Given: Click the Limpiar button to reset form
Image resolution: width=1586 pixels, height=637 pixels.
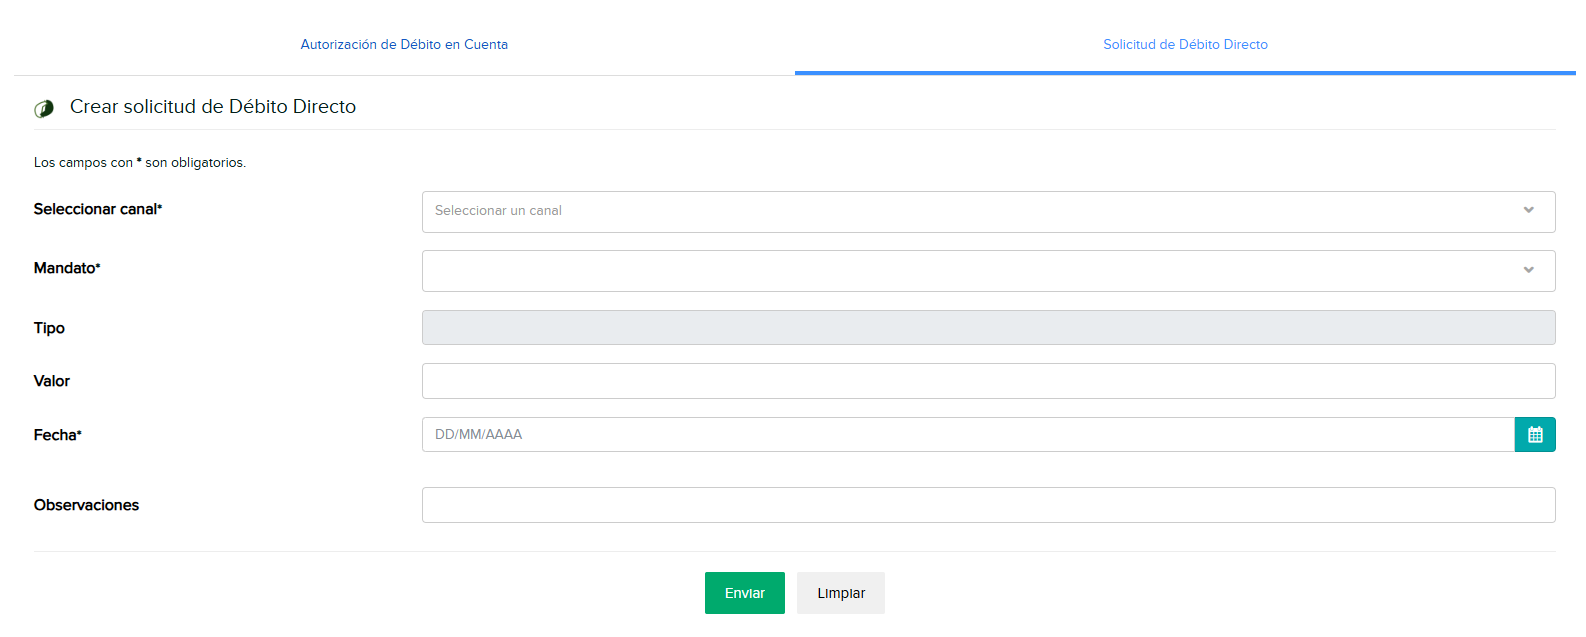Looking at the screenshot, I should click(x=840, y=593).
